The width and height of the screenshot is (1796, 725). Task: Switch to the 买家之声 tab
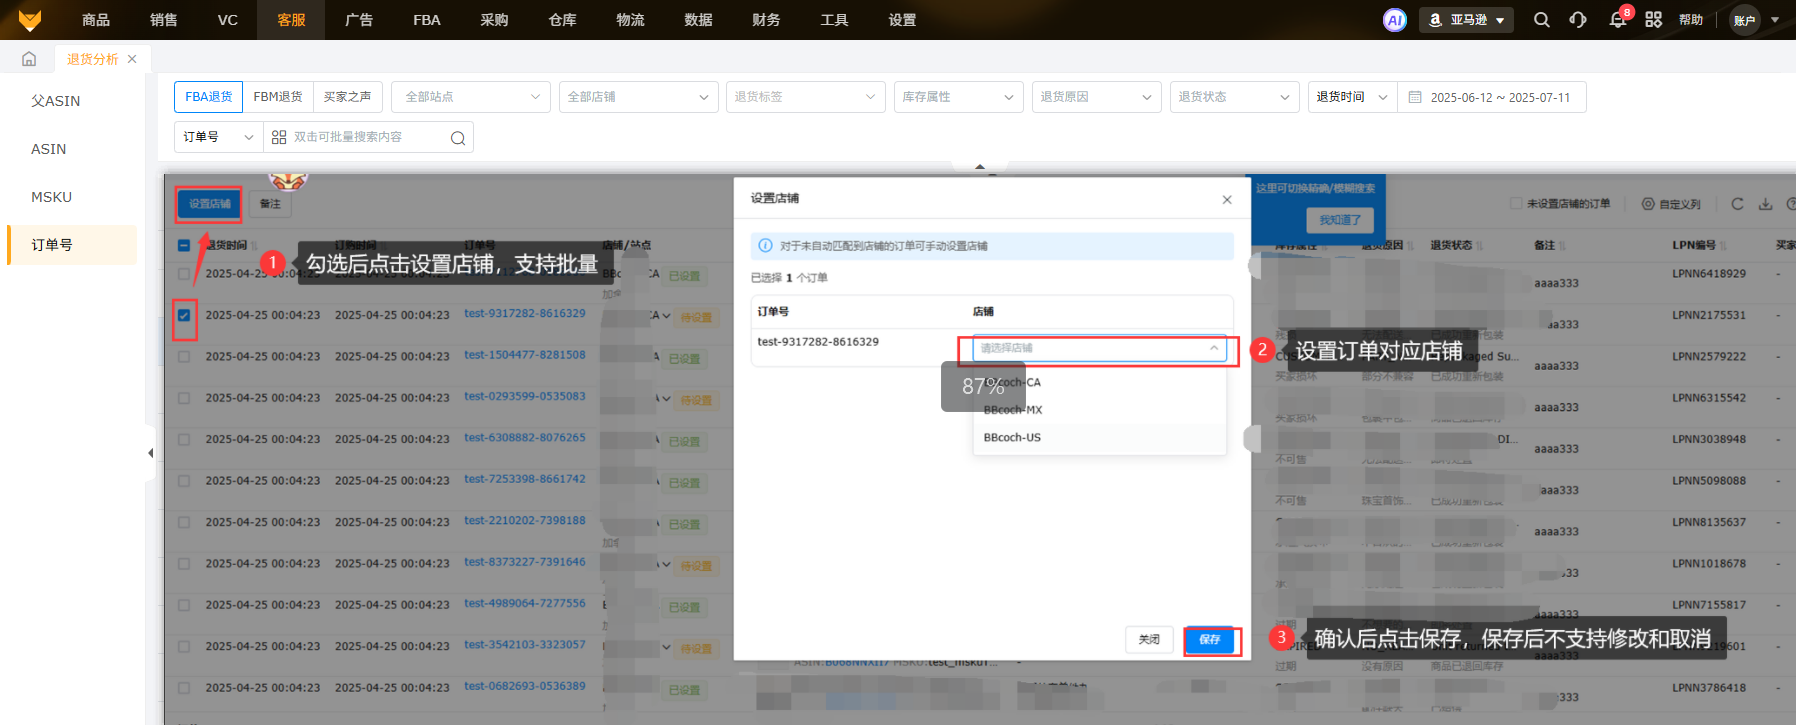(347, 97)
